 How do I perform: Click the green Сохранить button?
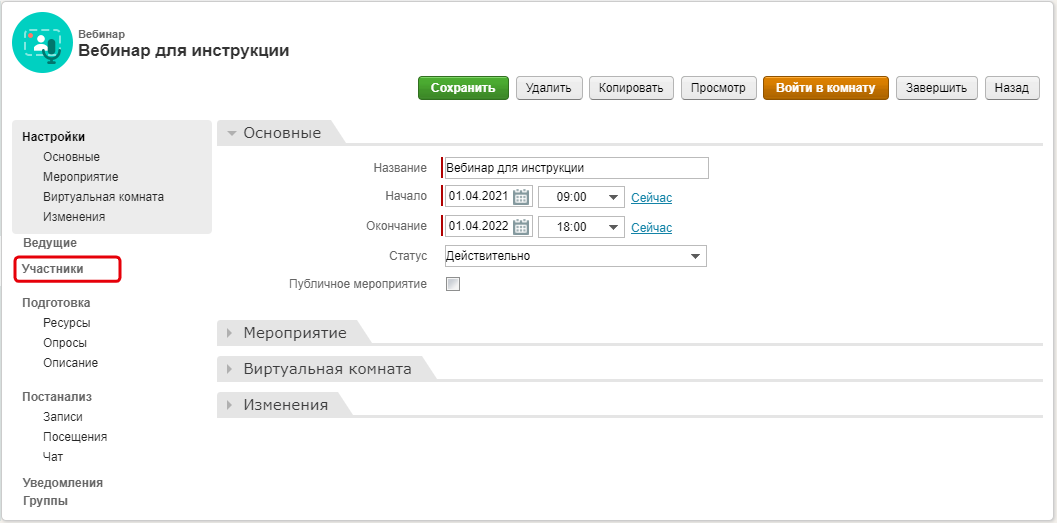(463, 88)
